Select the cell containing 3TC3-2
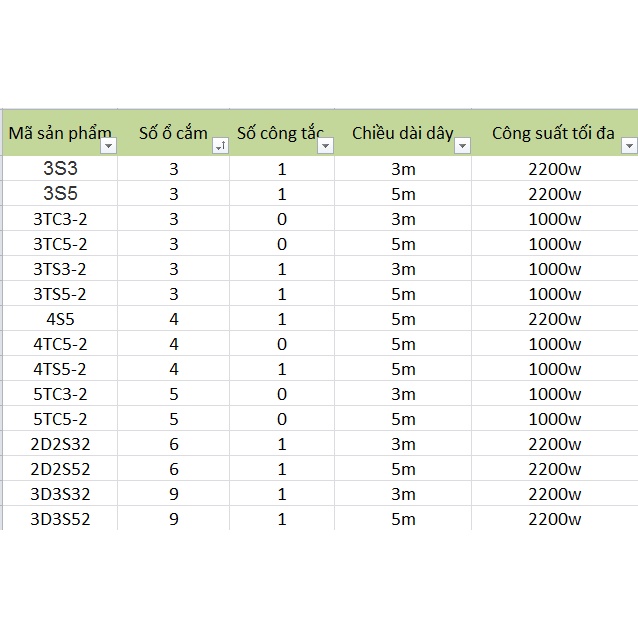The height and width of the screenshot is (638, 638). (x=60, y=218)
